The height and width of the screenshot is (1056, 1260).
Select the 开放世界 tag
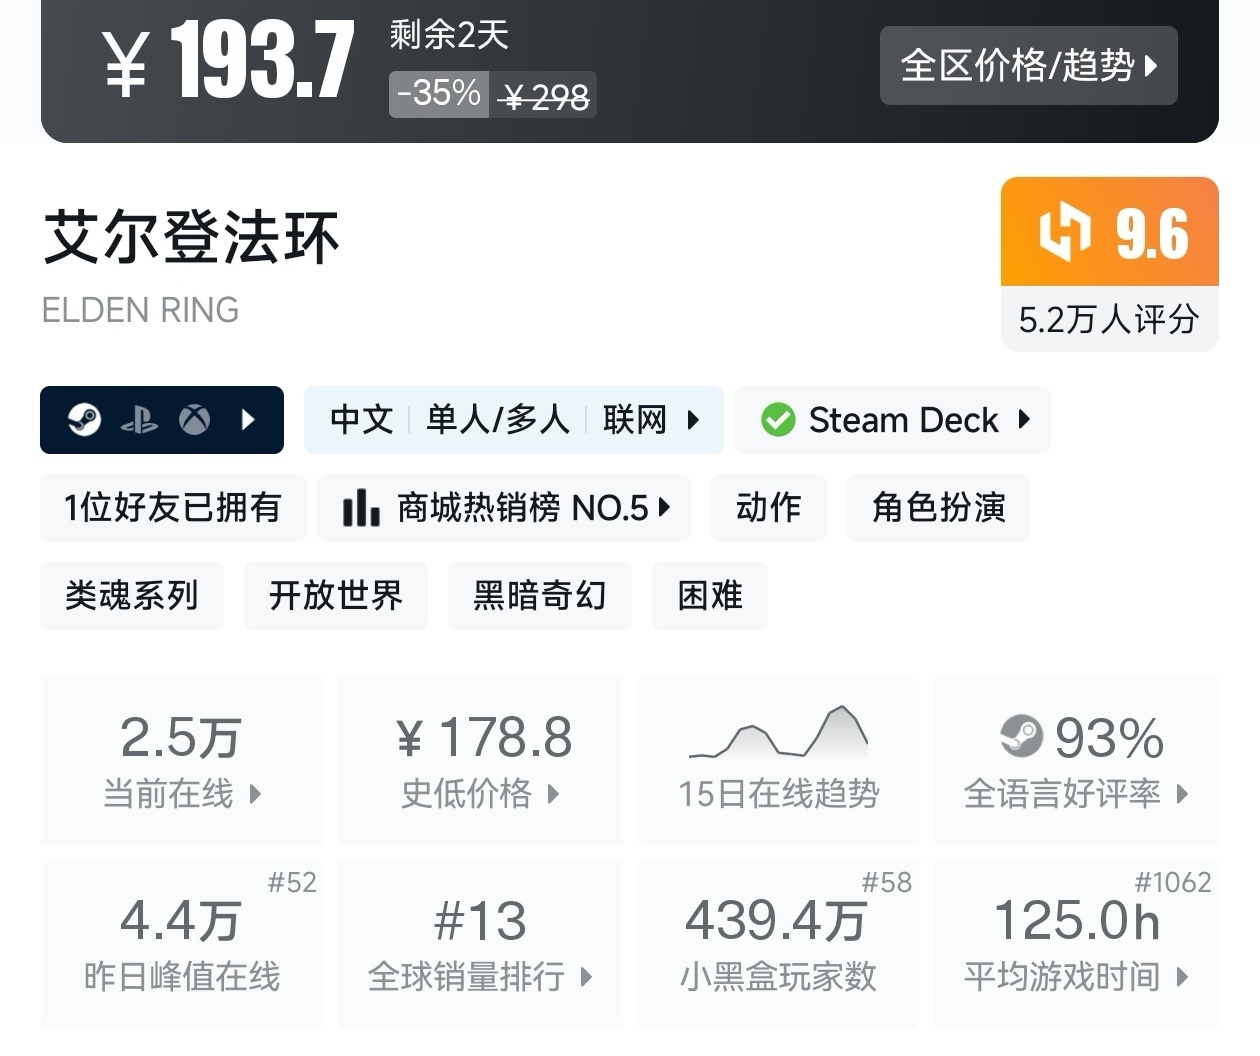point(336,596)
